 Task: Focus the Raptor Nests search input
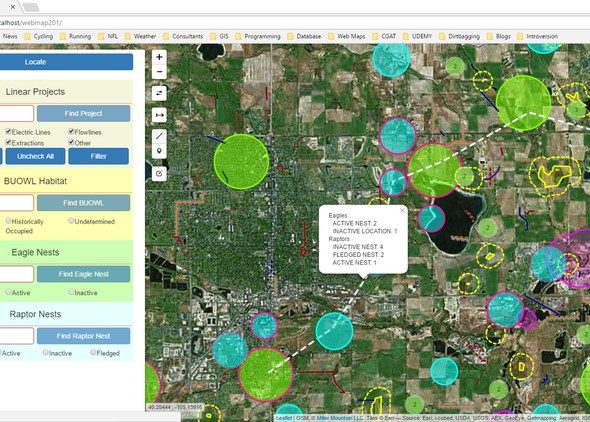[x=16, y=336]
